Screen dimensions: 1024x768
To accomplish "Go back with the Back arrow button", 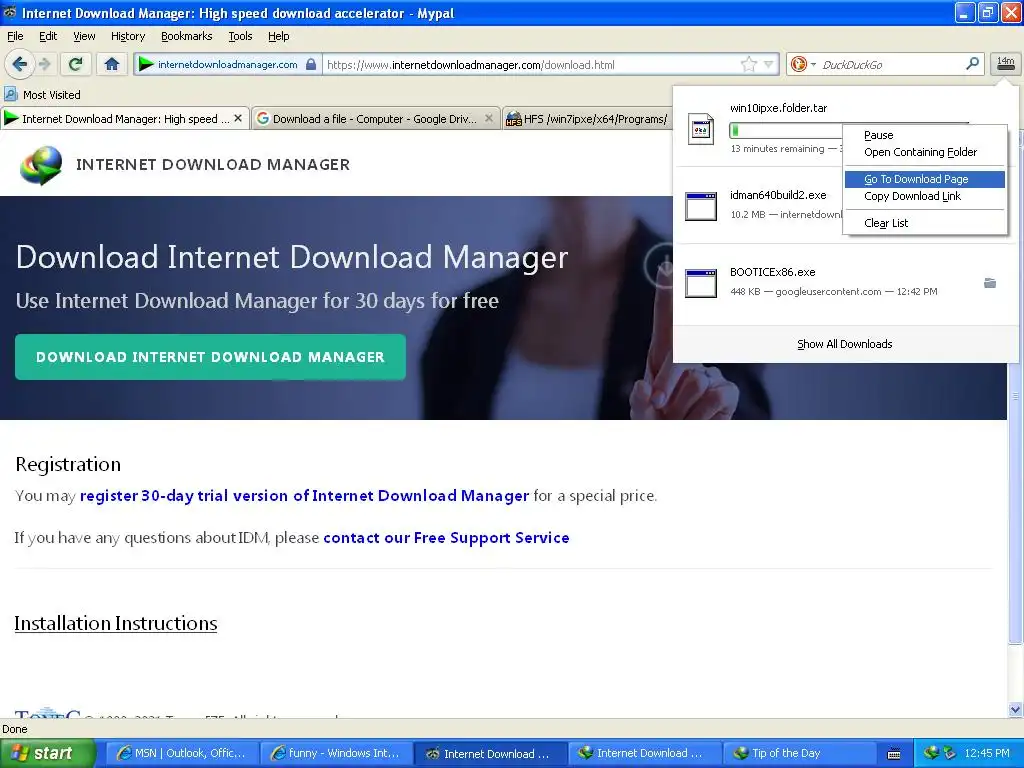I will click(x=19, y=64).
